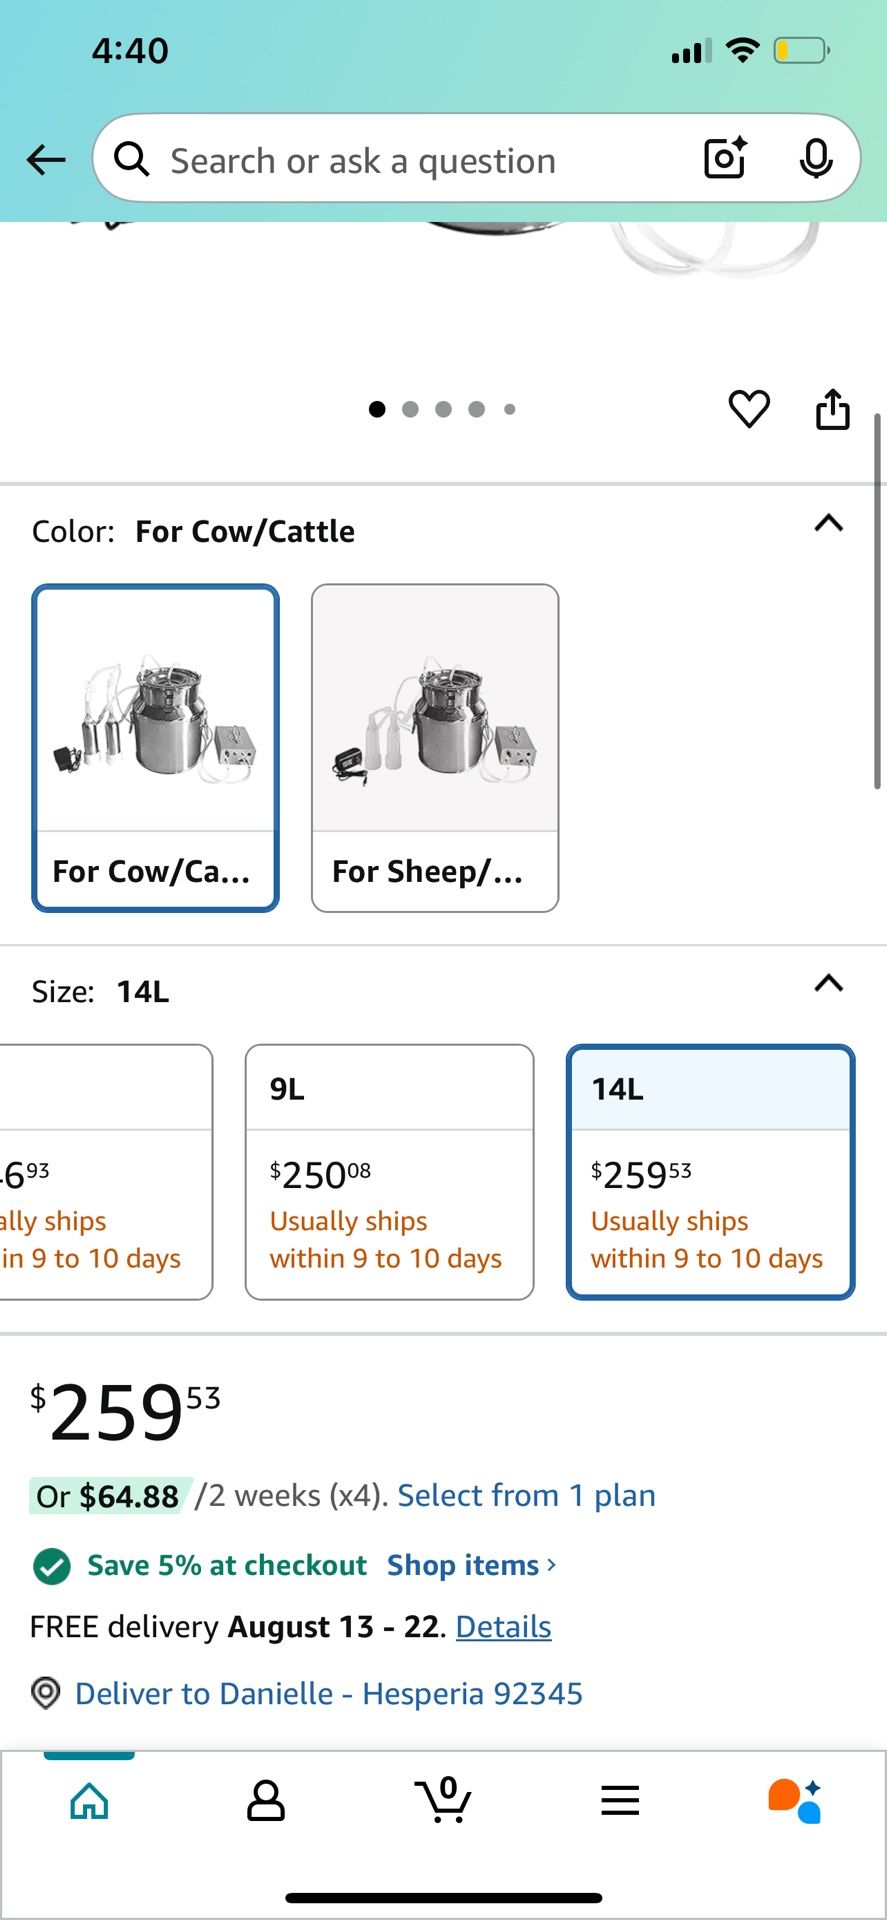Jump to second product image dot
The width and height of the screenshot is (887, 1920).
coord(410,409)
